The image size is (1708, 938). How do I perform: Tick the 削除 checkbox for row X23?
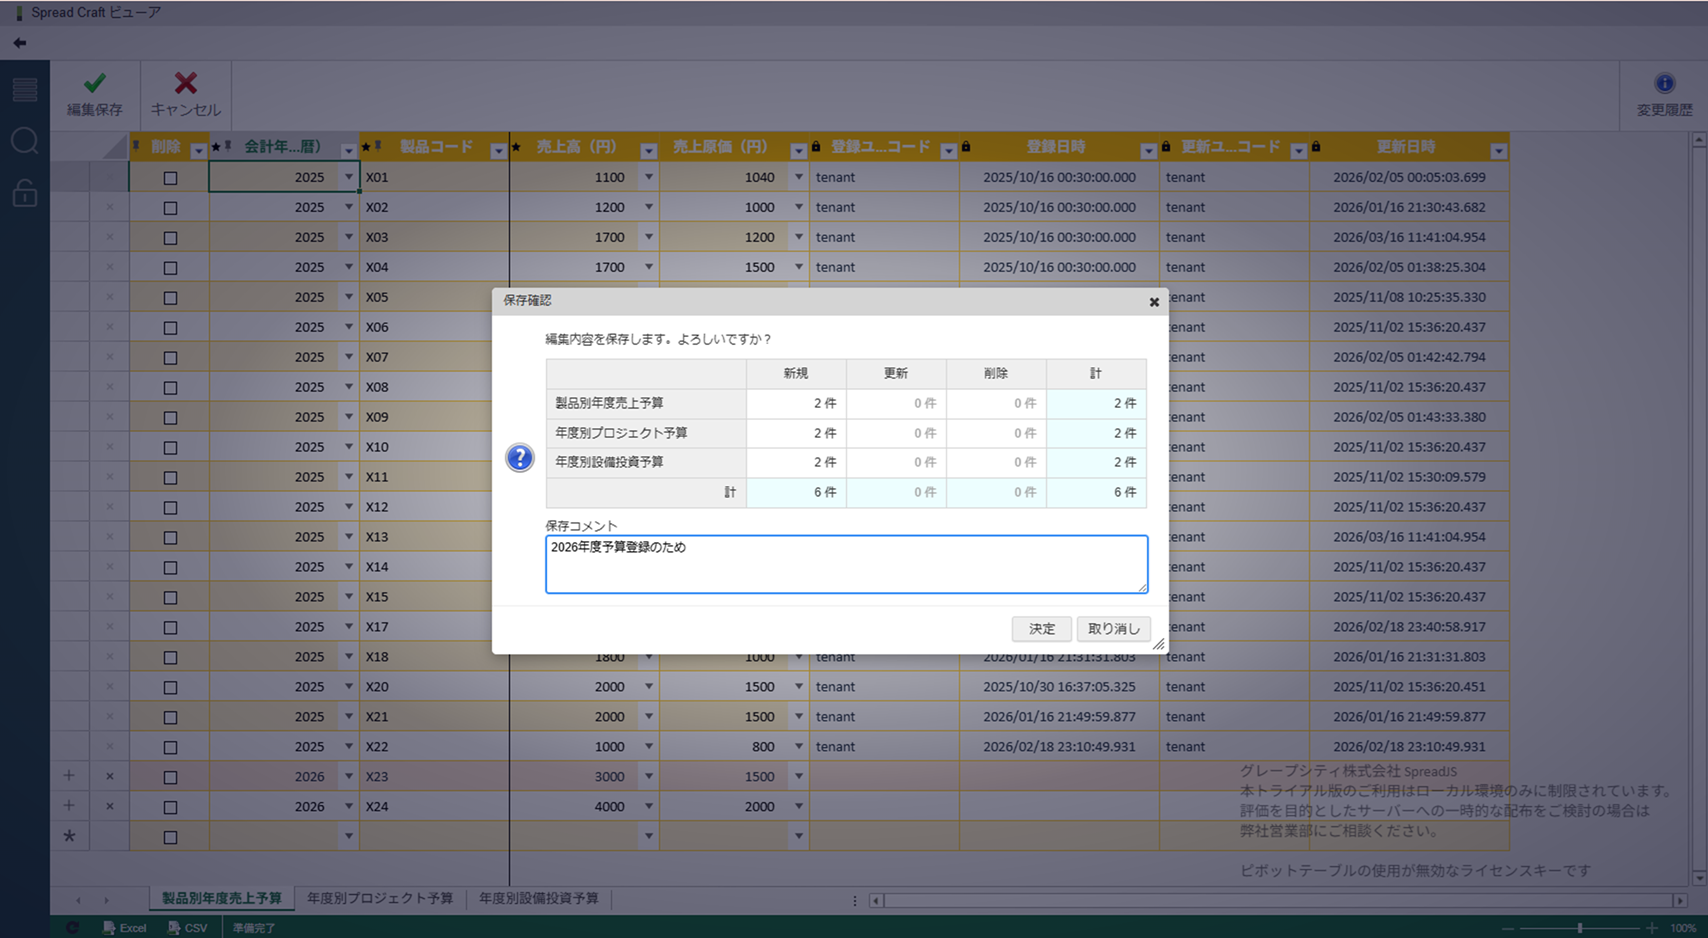coord(170,777)
